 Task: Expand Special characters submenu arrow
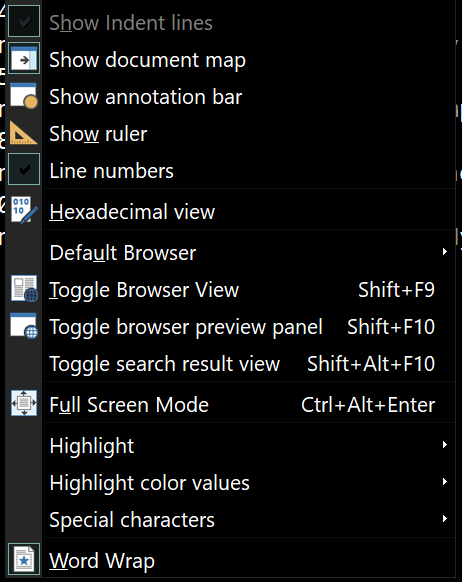pyautogui.click(x=445, y=519)
